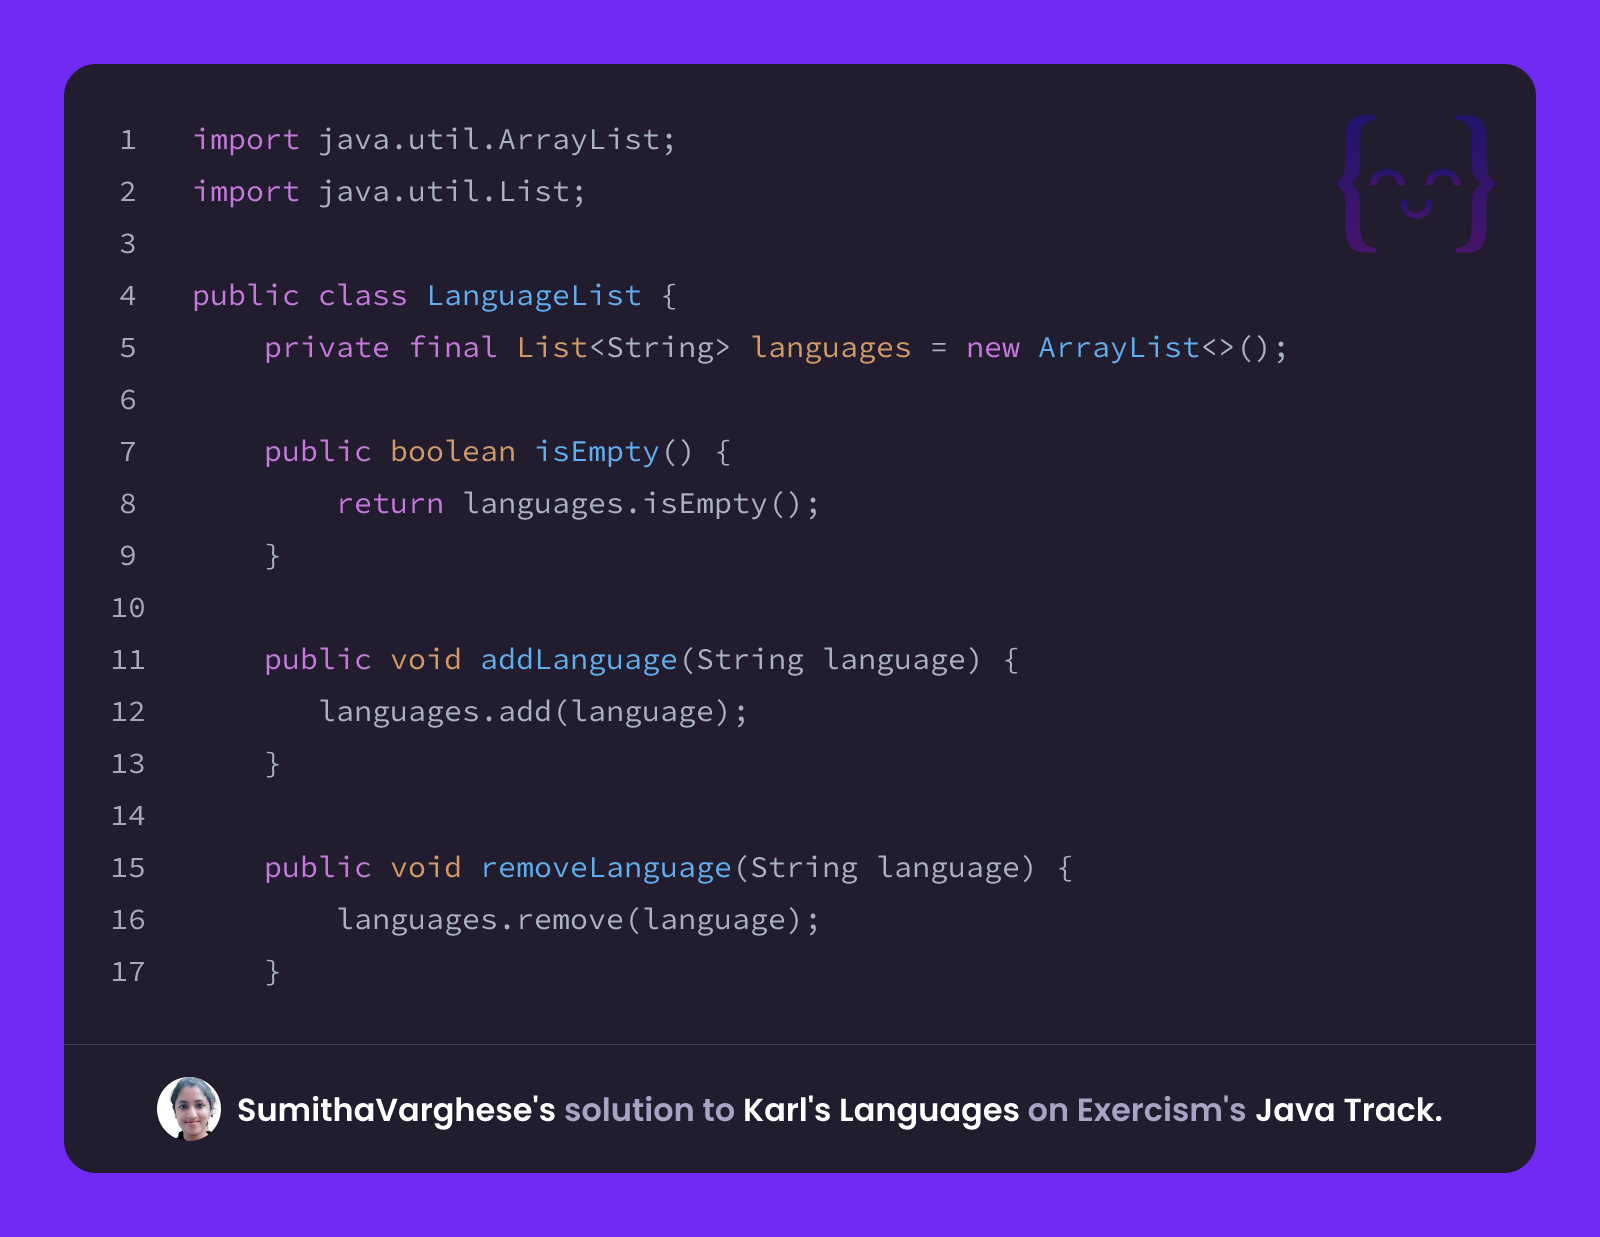Click the closing brace on line 13
Viewport: 1600px width, 1237px height.
(x=273, y=764)
